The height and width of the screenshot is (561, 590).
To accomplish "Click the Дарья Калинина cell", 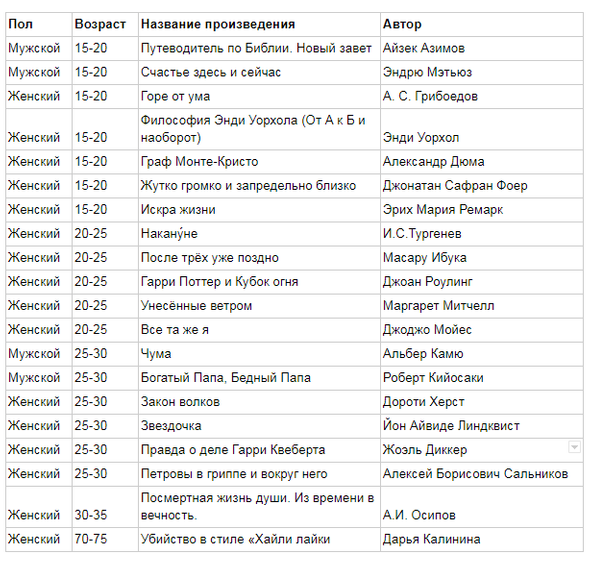I will 482,540.
